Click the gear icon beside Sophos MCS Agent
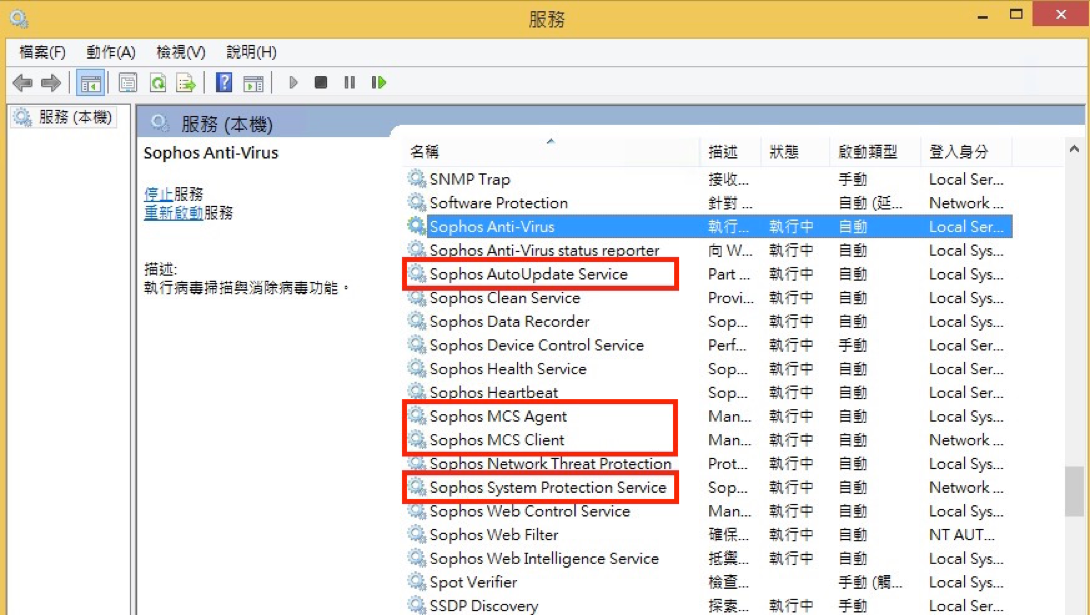This screenshot has width=1090, height=615. [416, 416]
